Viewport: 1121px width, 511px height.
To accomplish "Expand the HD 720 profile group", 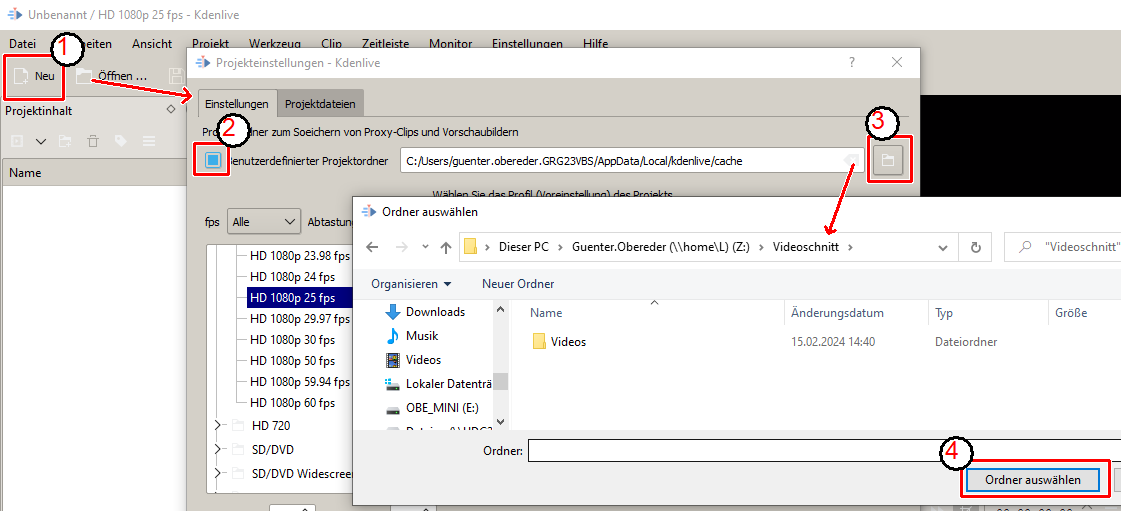I will pos(217,425).
